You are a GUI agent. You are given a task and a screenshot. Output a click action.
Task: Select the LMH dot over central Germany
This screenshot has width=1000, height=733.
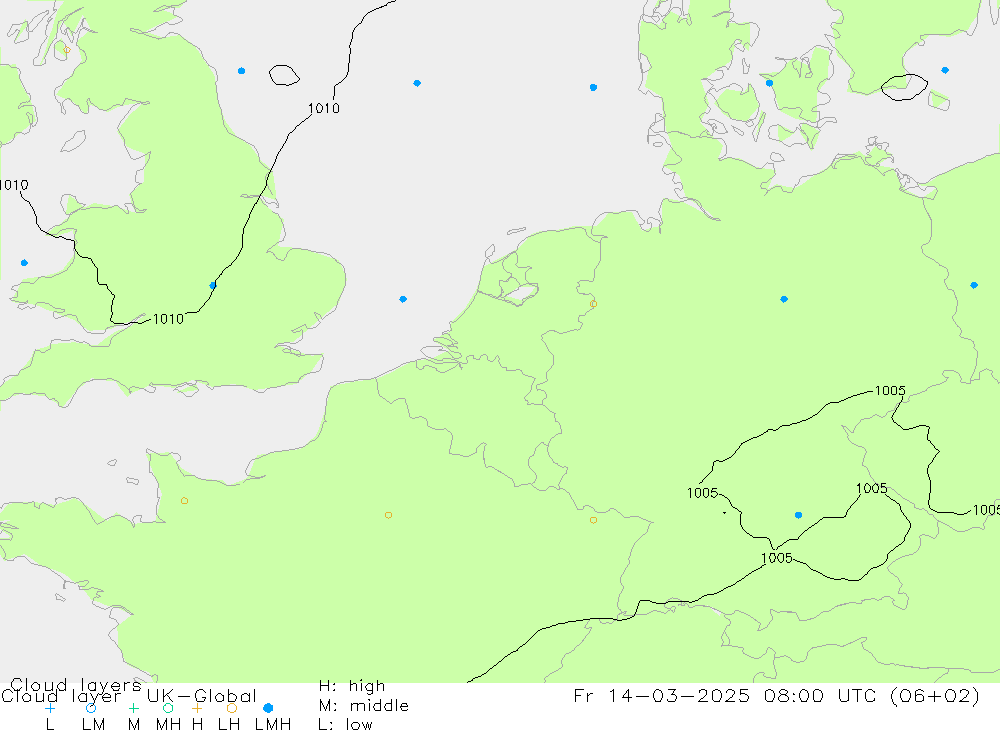[x=784, y=299]
